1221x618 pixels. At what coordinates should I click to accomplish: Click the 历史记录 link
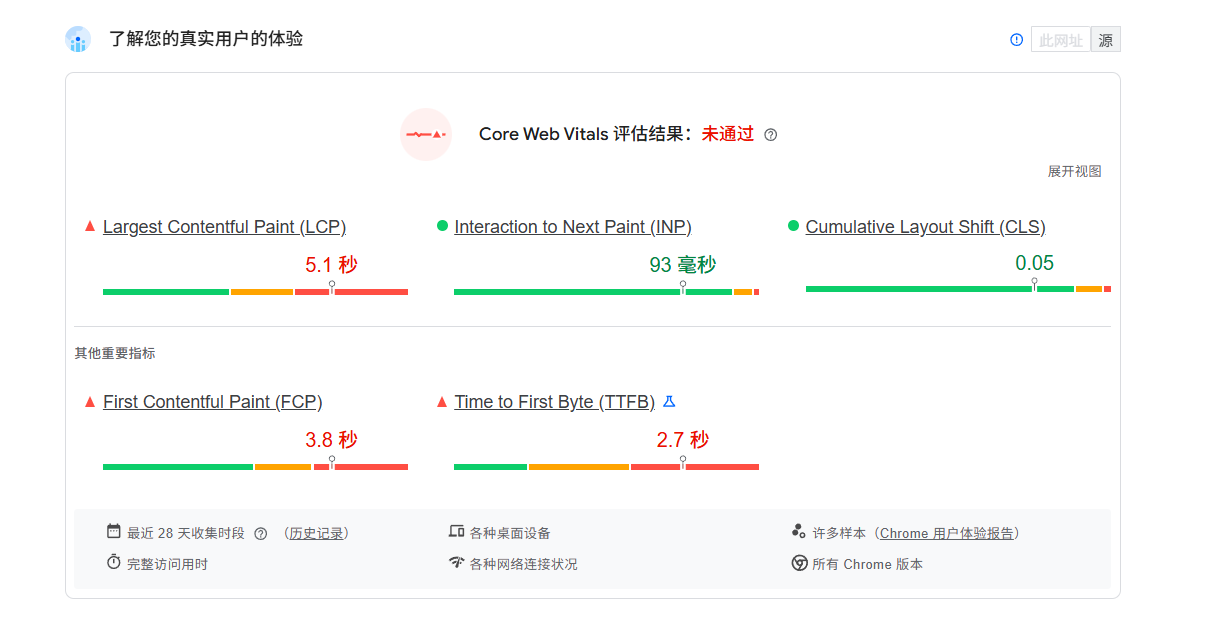coord(318,532)
